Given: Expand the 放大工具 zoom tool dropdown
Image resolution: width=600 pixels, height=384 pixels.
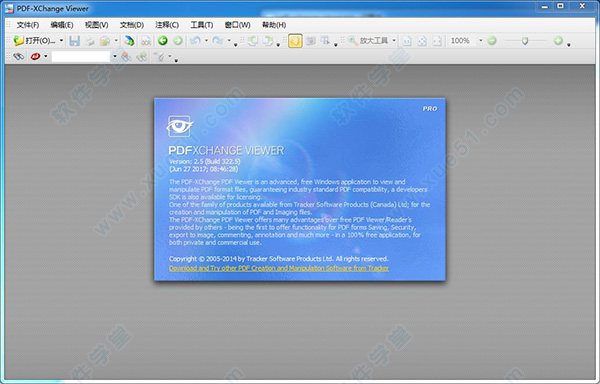Looking at the screenshot, I should (394, 41).
